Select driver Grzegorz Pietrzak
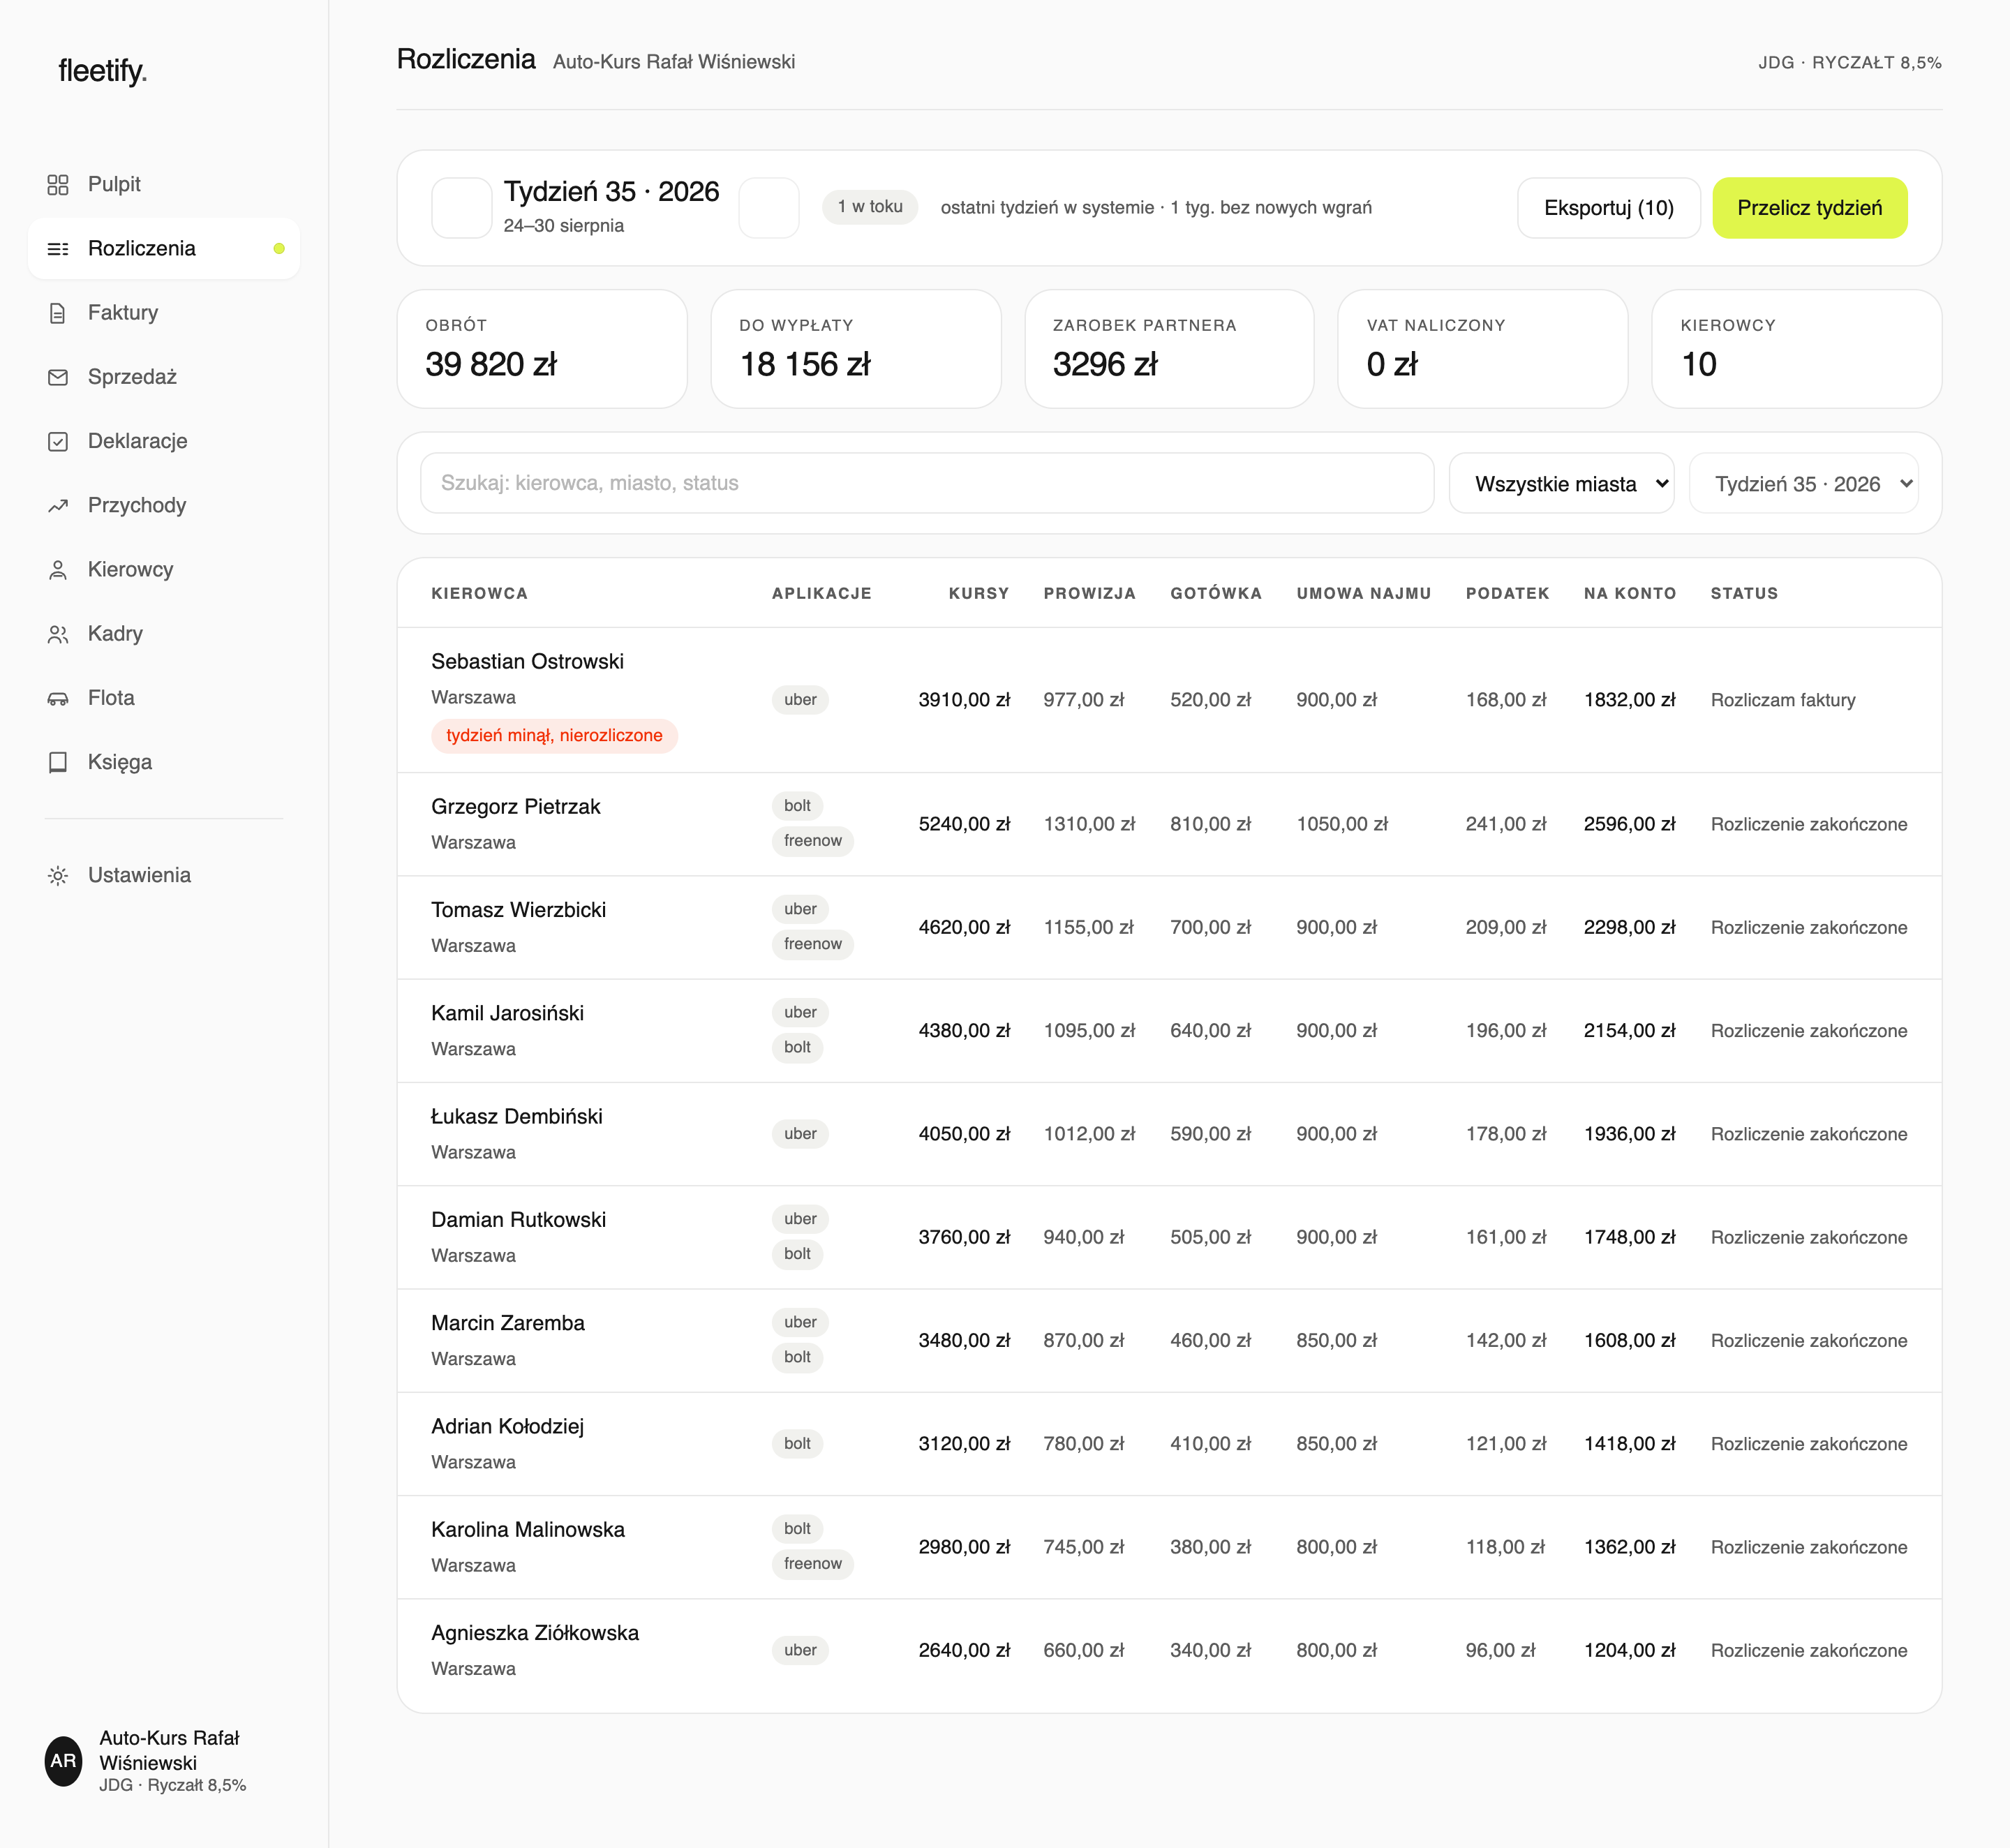The width and height of the screenshot is (2010, 1848). (x=515, y=807)
